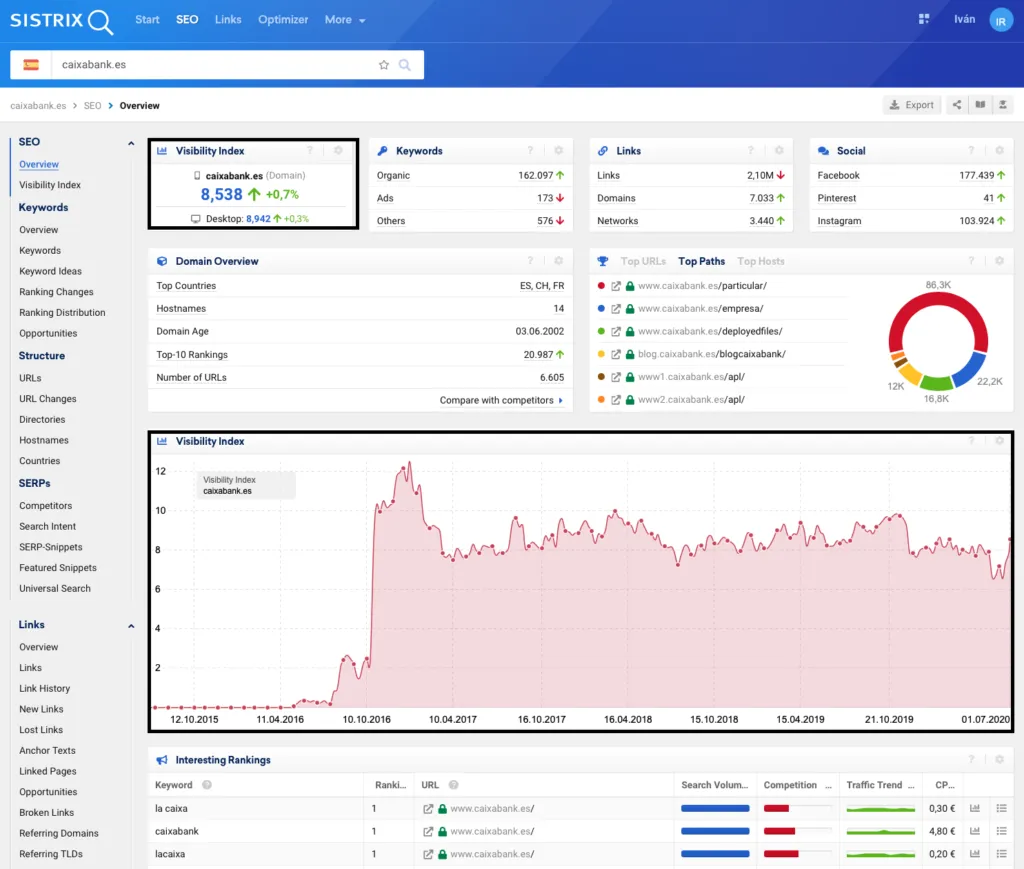Image resolution: width=1024 pixels, height=869 pixels.
Task: Click the SEO breadcrumb link
Action: tap(92, 106)
